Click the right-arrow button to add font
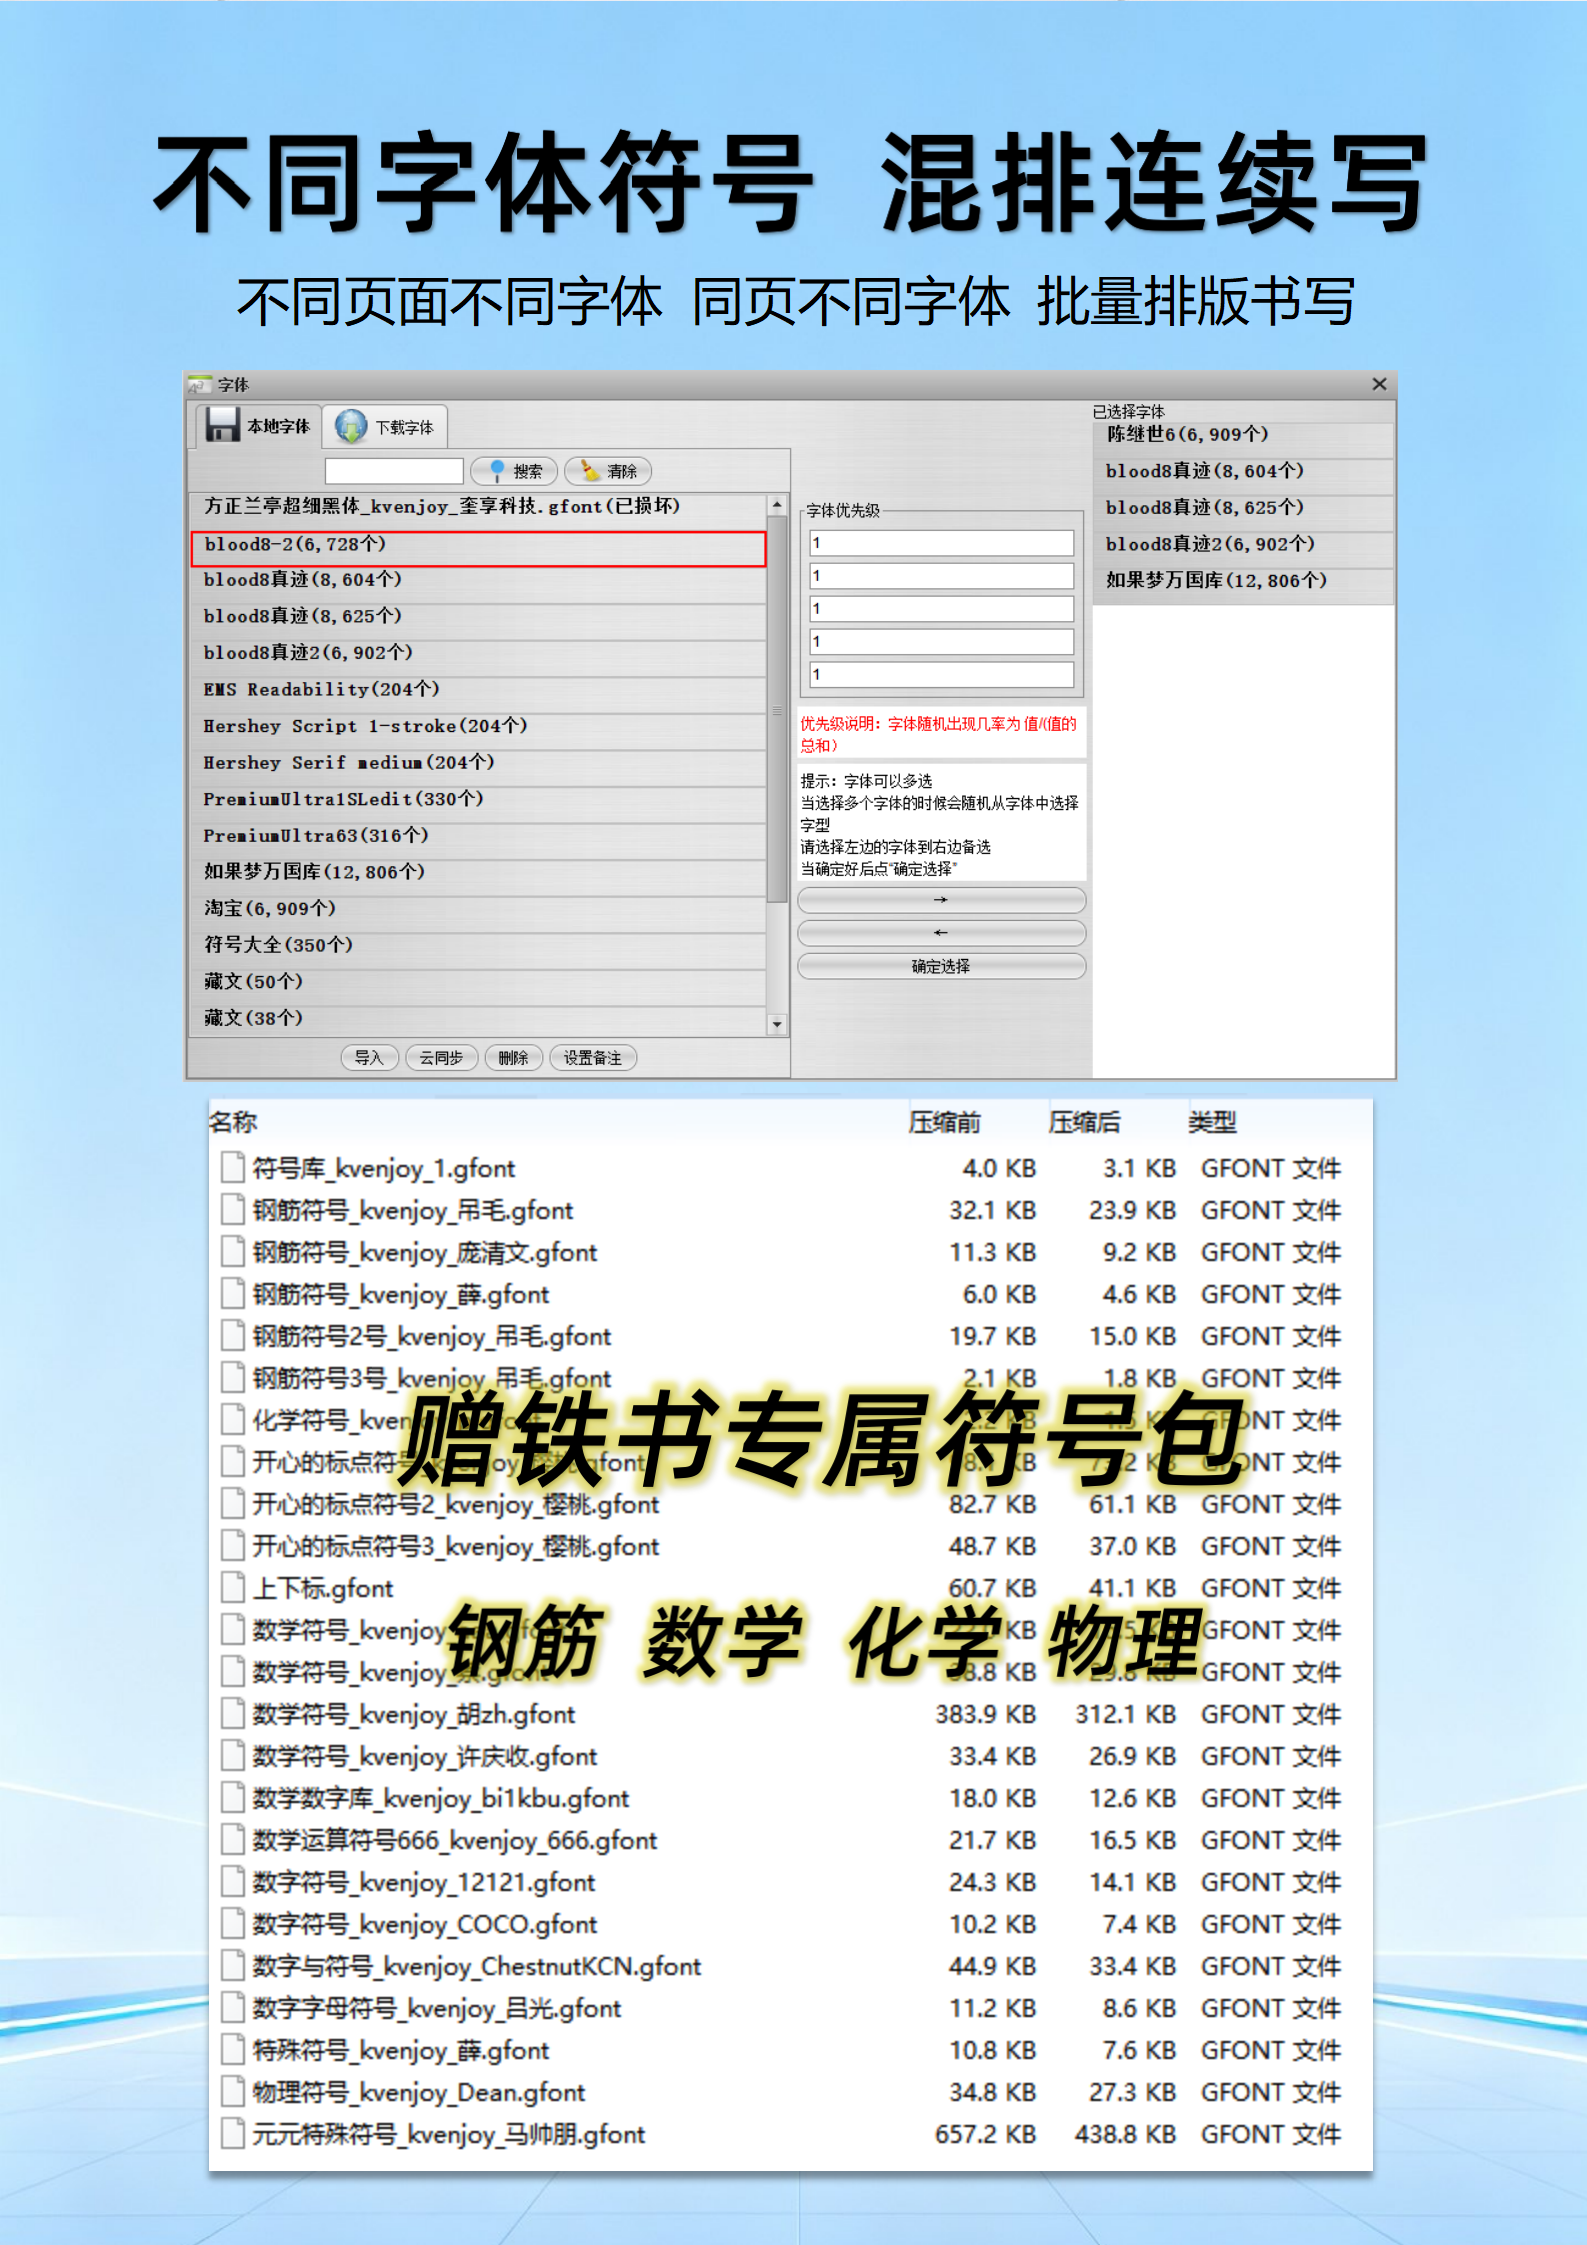The image size is (1587, 2245). coord(941,900)
